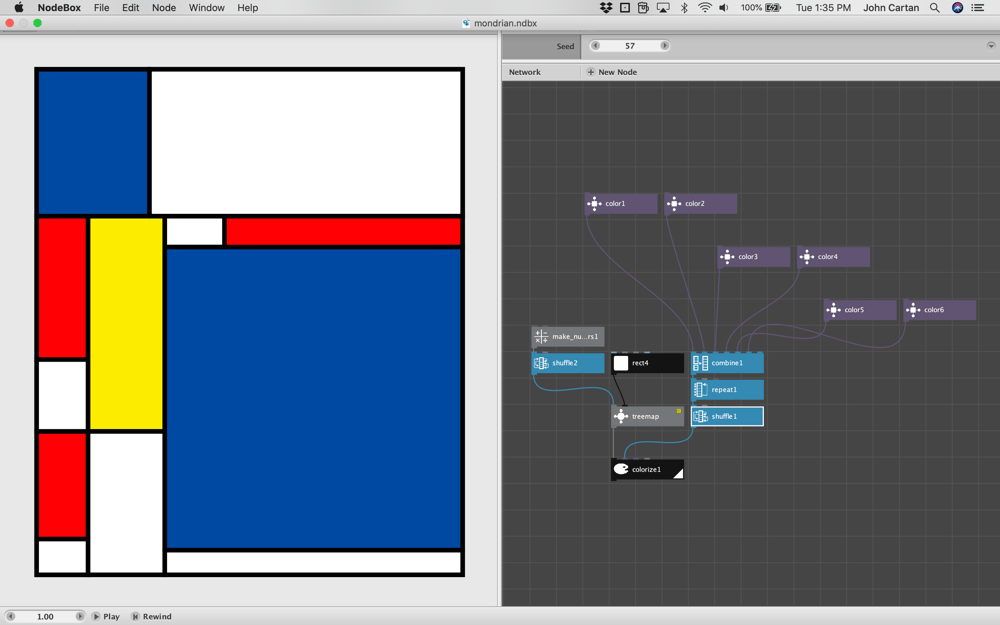Click the Wi-Fi status icon
The width and height of the screenshot is (1000, 625).
pyautogui.click(x=705, y=8)
